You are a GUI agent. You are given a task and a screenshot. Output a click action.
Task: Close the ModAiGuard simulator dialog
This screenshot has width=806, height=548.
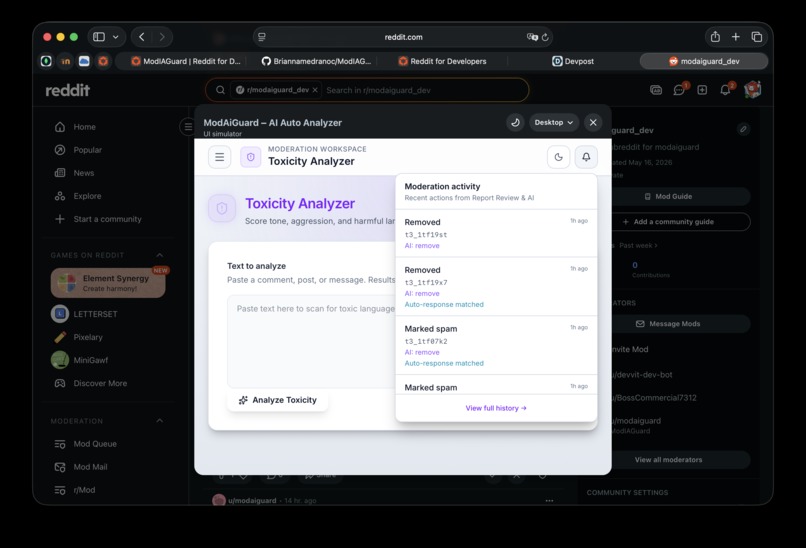click(593, 122)
